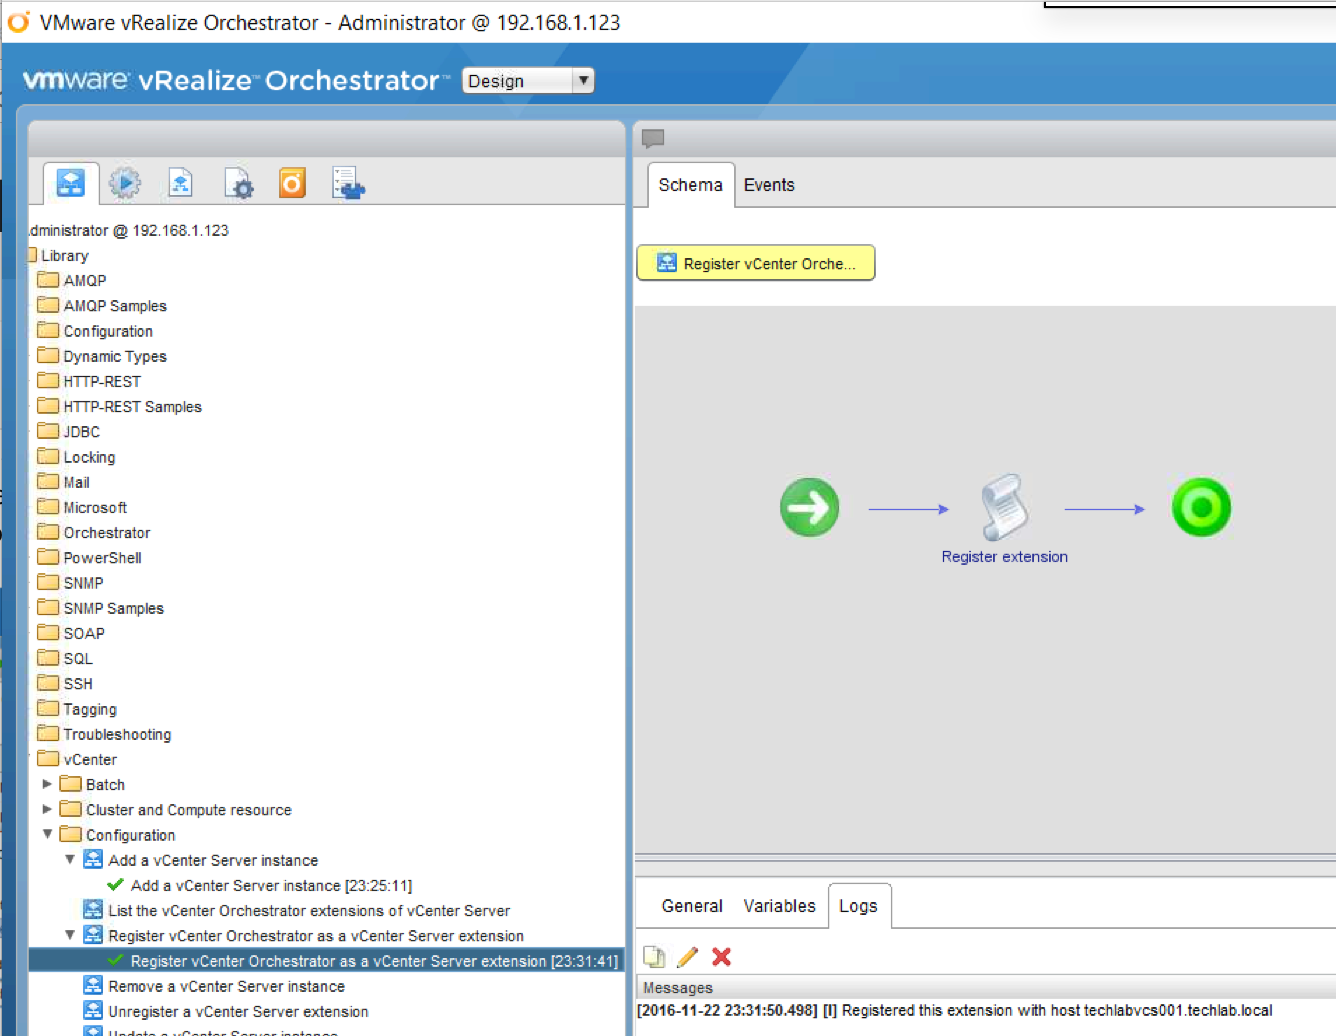
Task: Collapse the Add a vCenter Server instance workflow
Action: pyautogui.click(x=70, y=859)
